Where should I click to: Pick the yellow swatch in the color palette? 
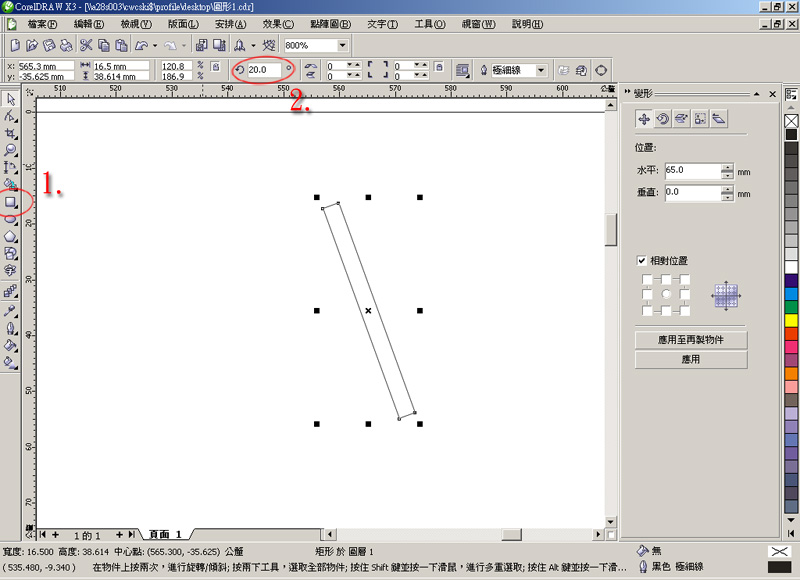791,320
